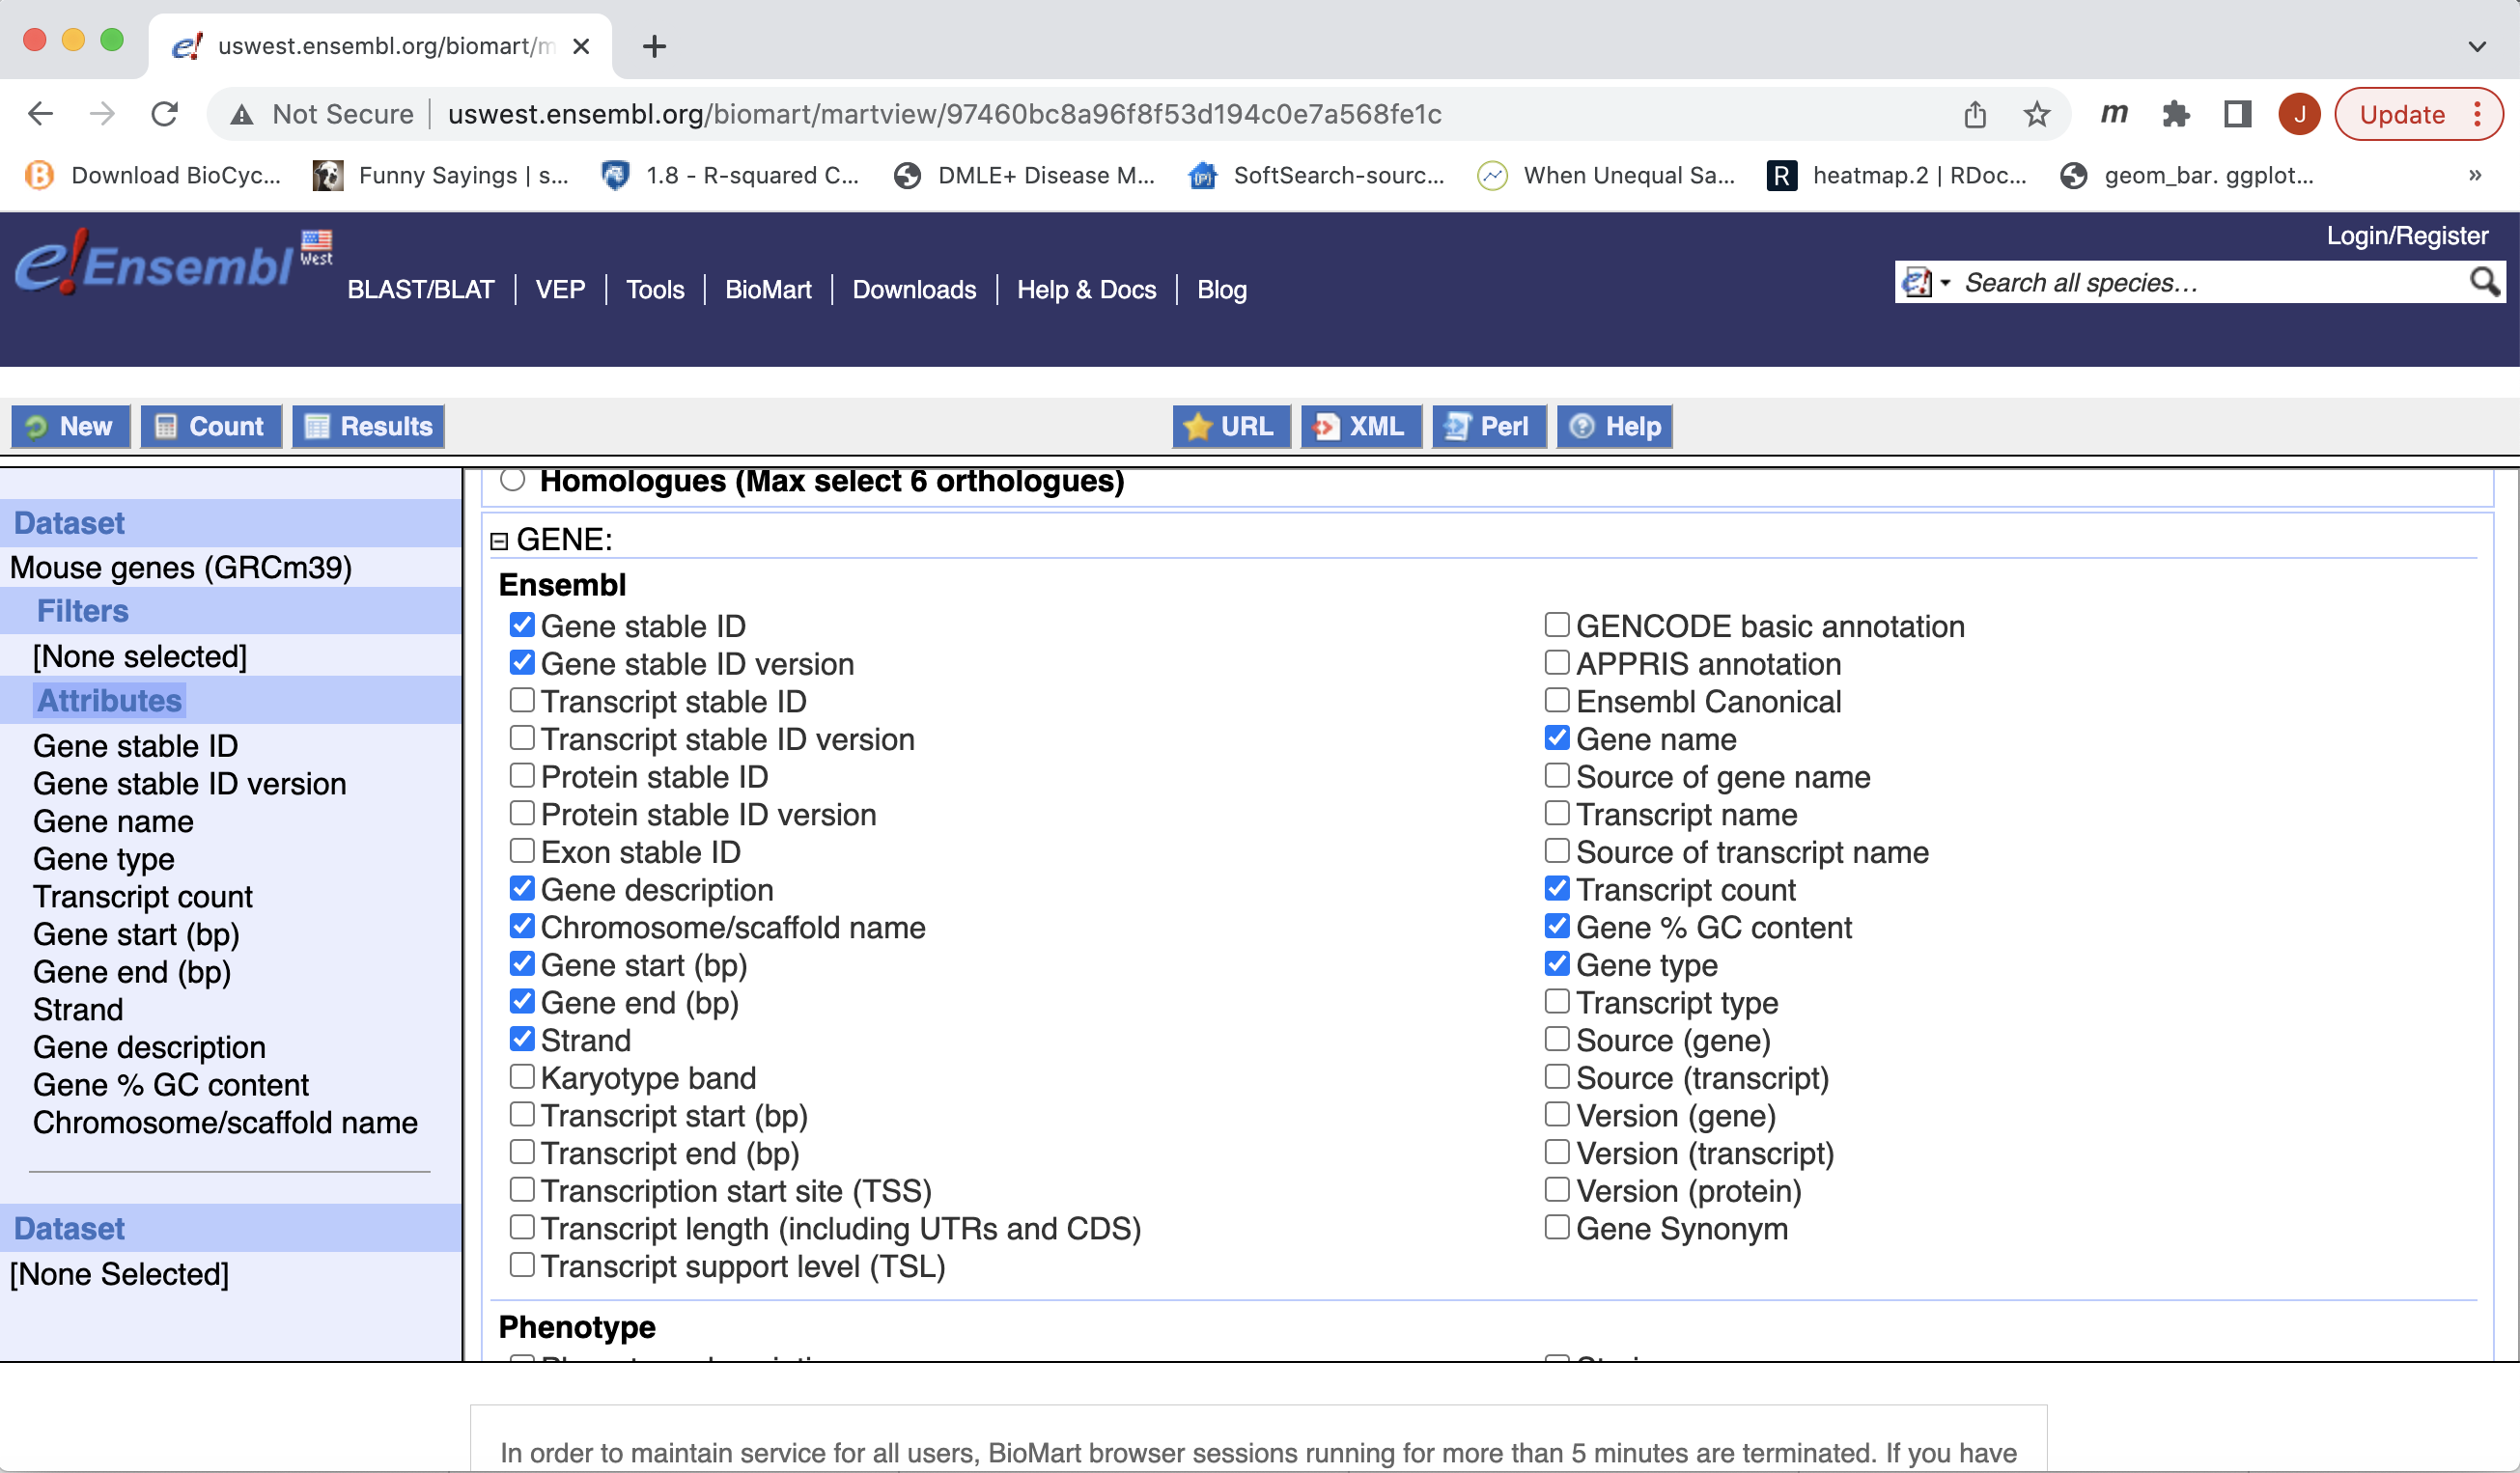
Task: Click the Perl export icon
Action: point(1487,426)
